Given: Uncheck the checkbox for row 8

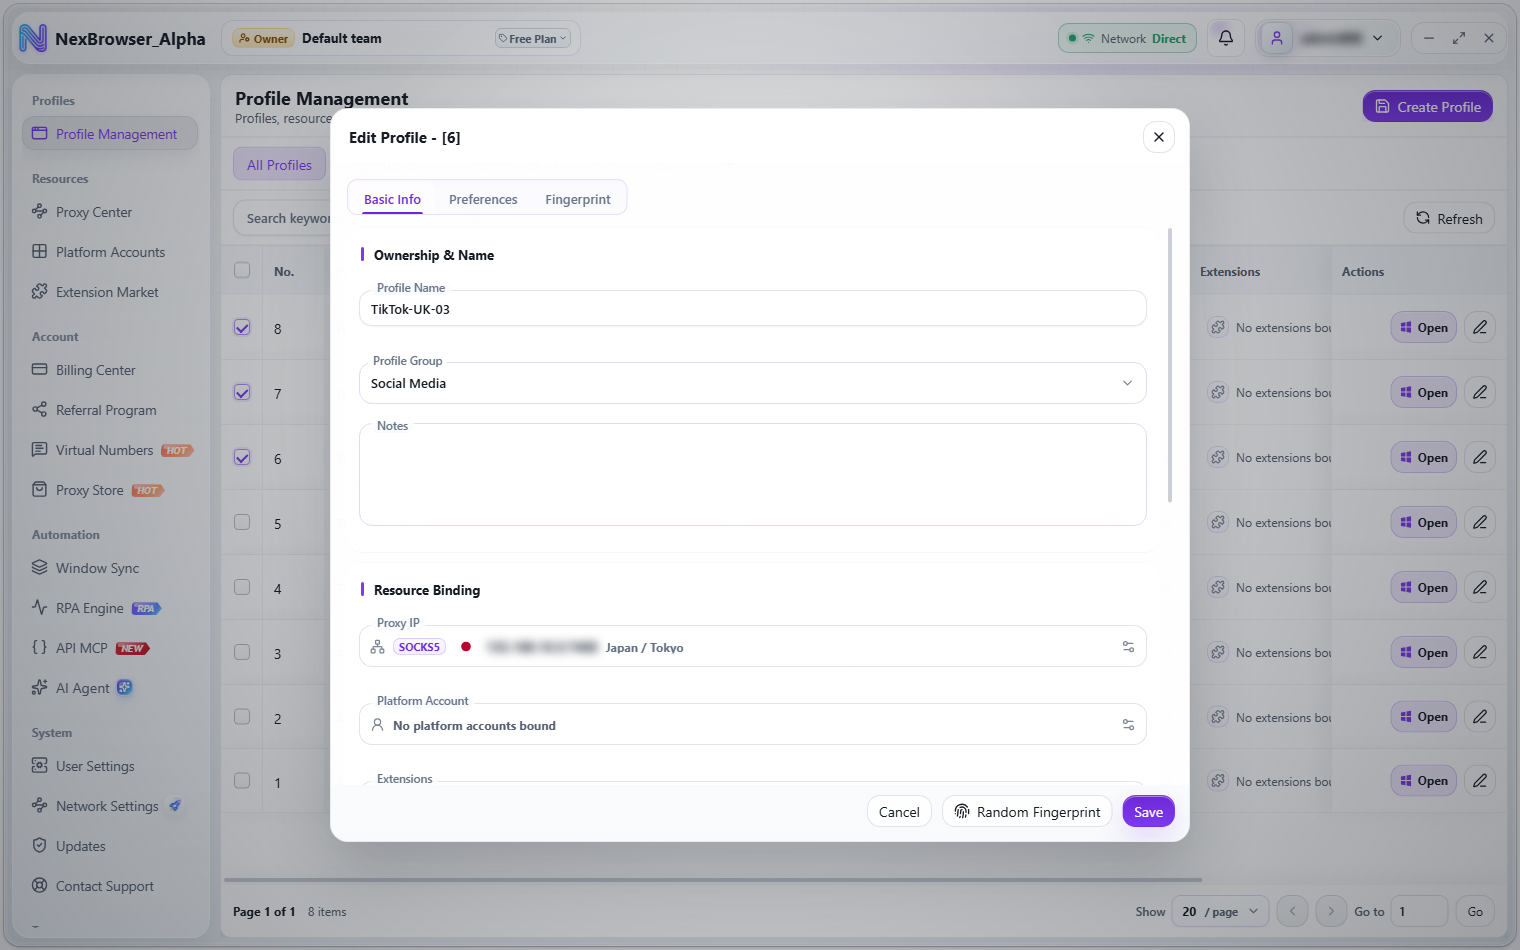Looking at the screenshot, I should (x=242, y=327).
